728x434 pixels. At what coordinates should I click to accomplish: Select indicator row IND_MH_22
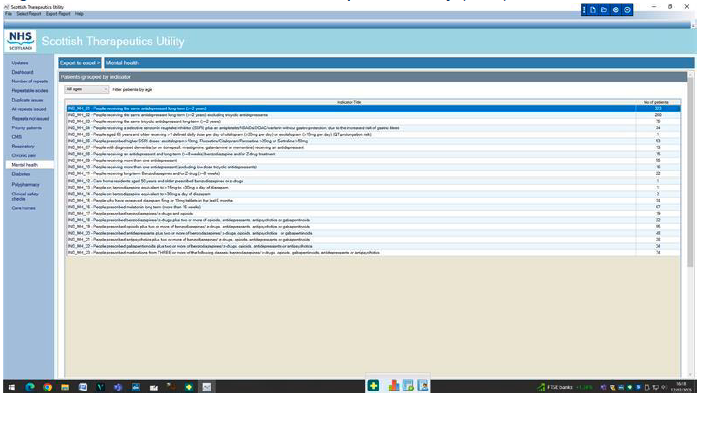(x=373, y=246)
